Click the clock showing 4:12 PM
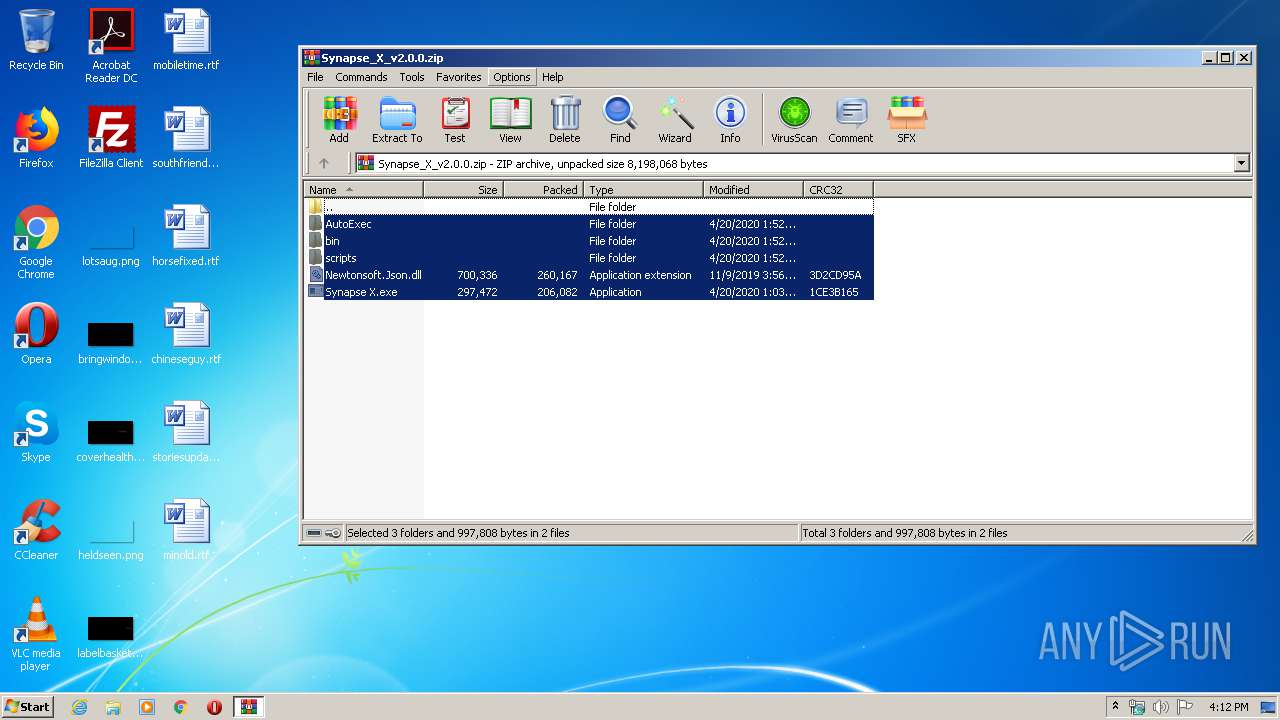The height and width of the screenshot is (720, 1280). 1228,707
